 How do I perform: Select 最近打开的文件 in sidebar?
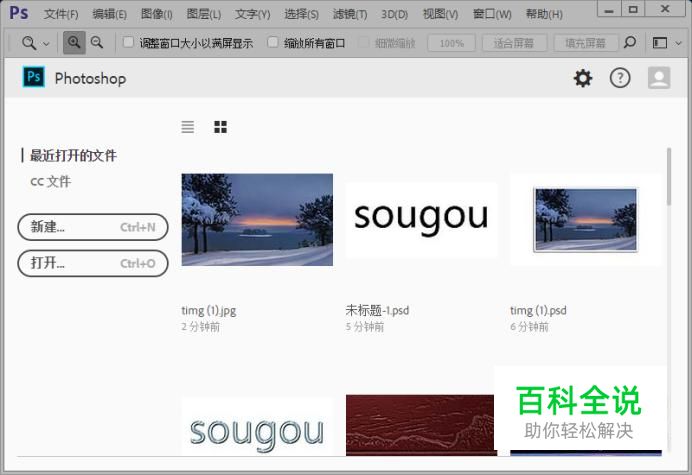coord(73,155)
